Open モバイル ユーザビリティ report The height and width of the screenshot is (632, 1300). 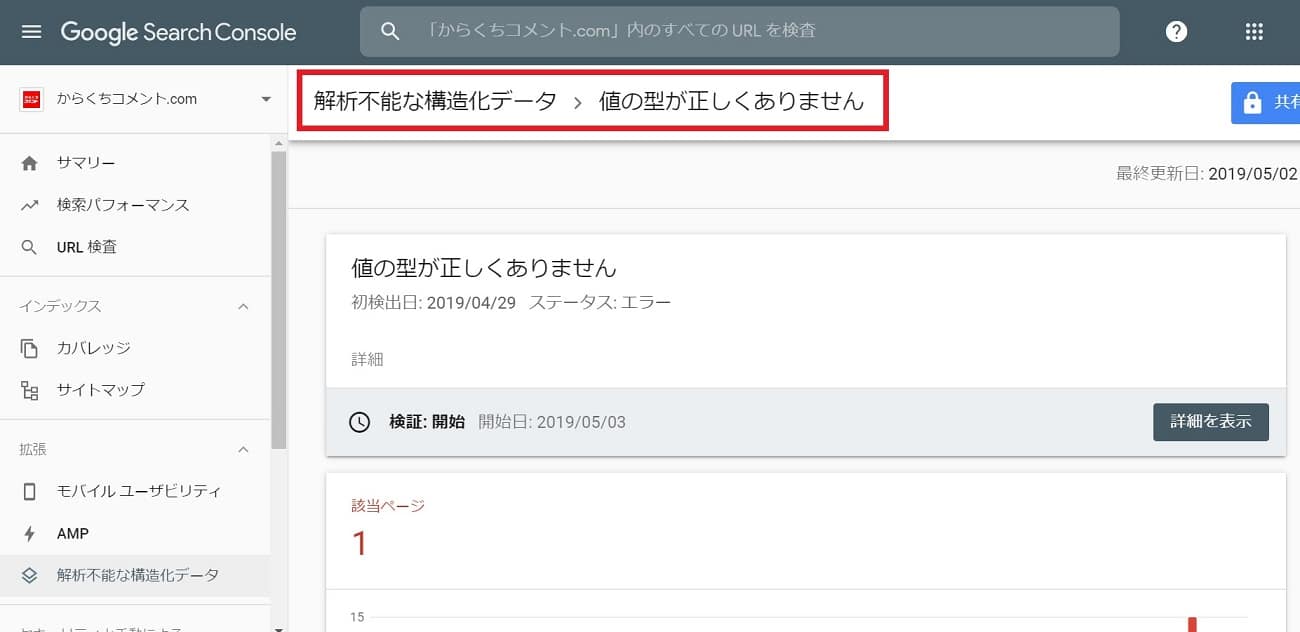click(x=139, y=492)
